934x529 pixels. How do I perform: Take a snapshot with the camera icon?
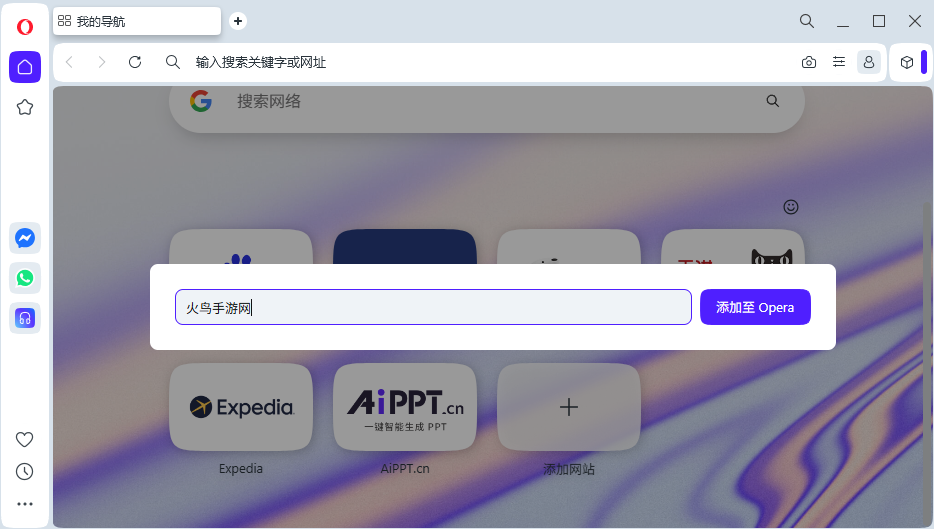[x=809, y=62]
